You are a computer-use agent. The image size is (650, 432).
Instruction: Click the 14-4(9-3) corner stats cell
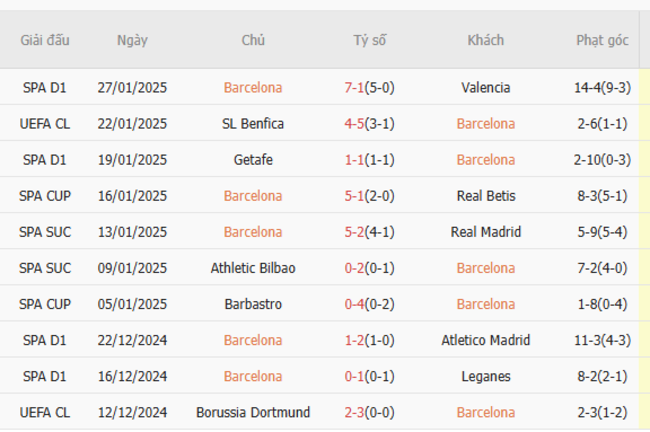click(x=602, y=87)
